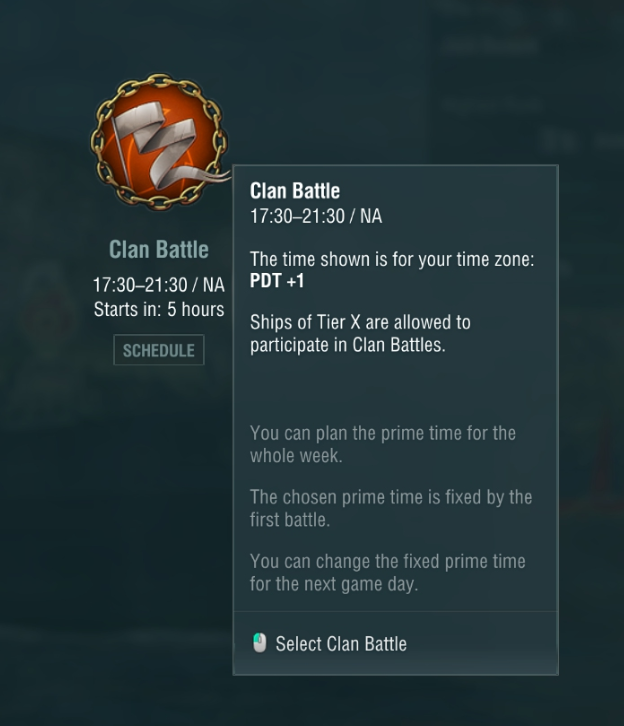Click 'The time shown is for your time zone'
The image size is (624, 726).
(392, 259)
